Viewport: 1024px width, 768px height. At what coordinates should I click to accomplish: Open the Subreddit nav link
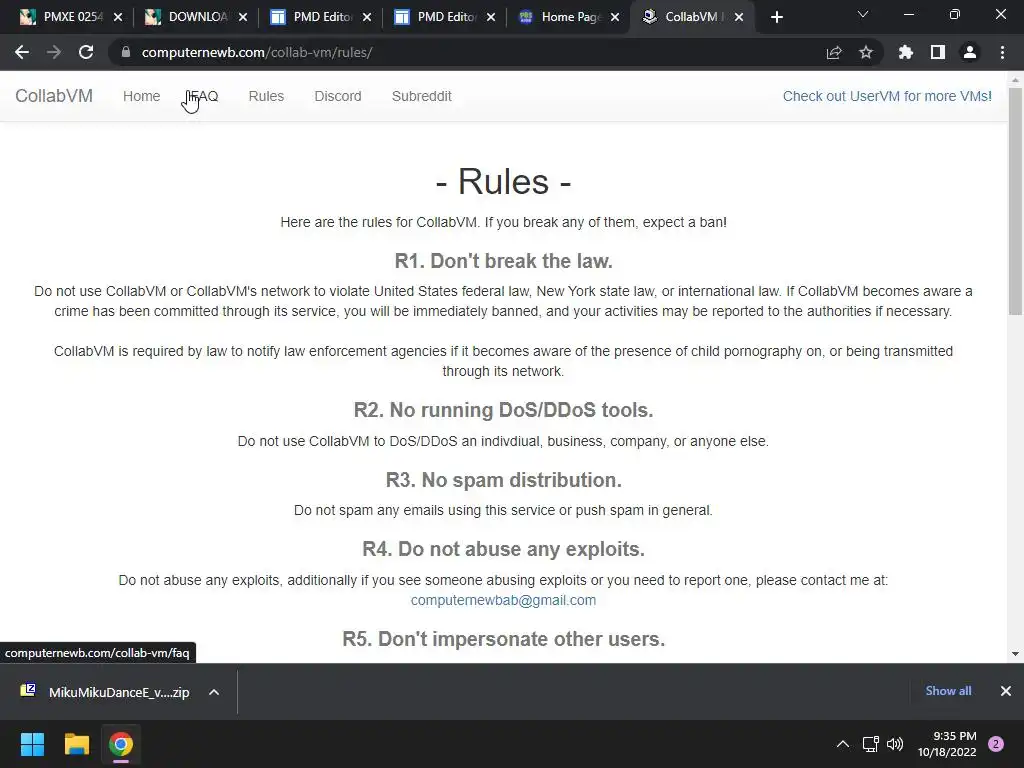(x=422, y=96)
